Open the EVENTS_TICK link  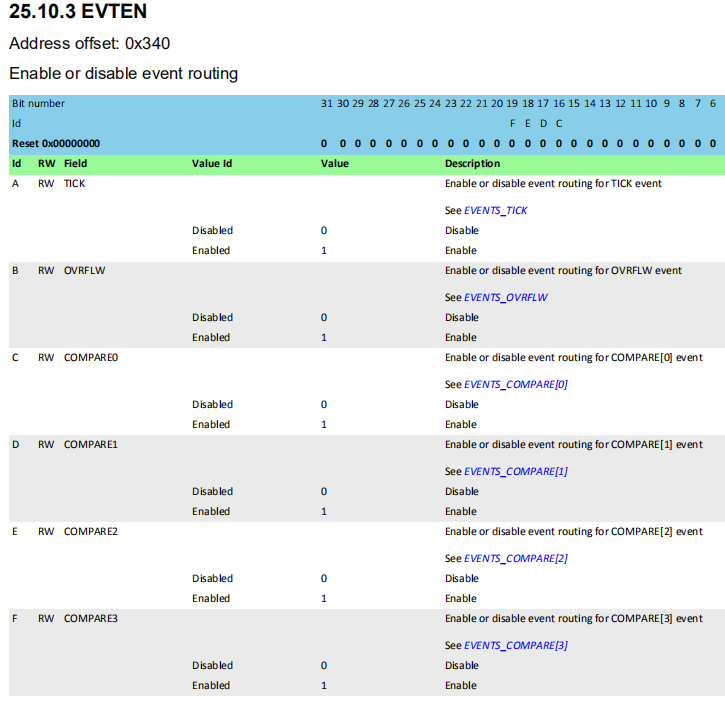click(495, 210)
